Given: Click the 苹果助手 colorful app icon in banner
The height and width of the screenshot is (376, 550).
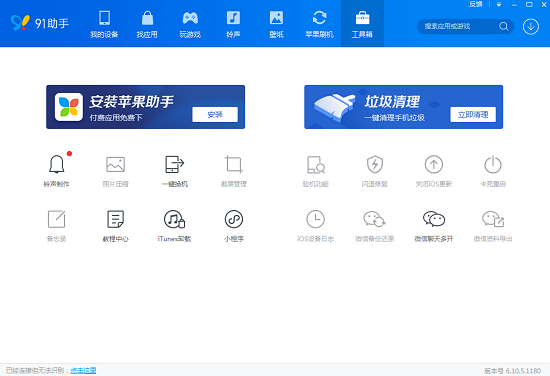Looking at the screenshot, I should (x=69, y=107).
